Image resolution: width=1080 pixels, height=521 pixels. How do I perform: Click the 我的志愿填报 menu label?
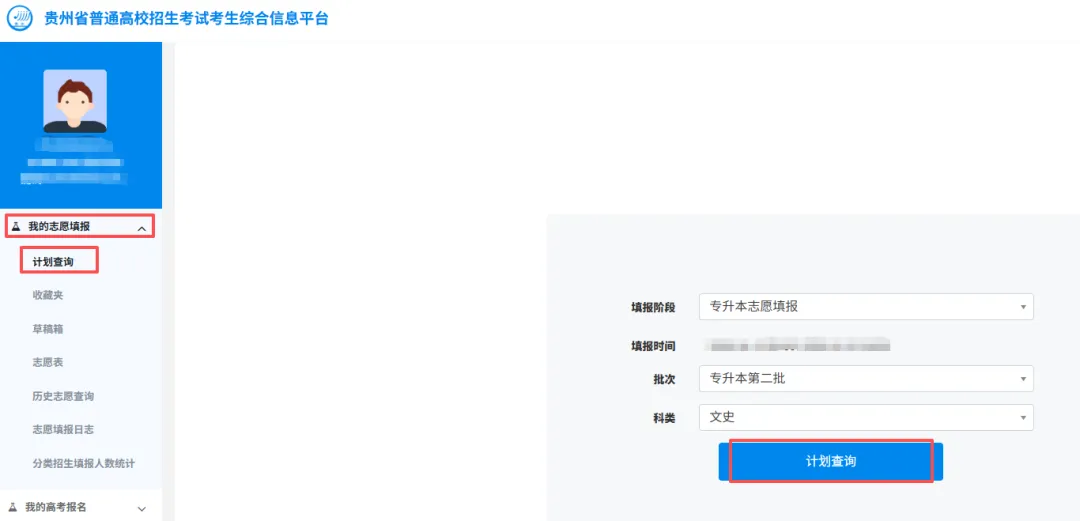coord(59,226)
